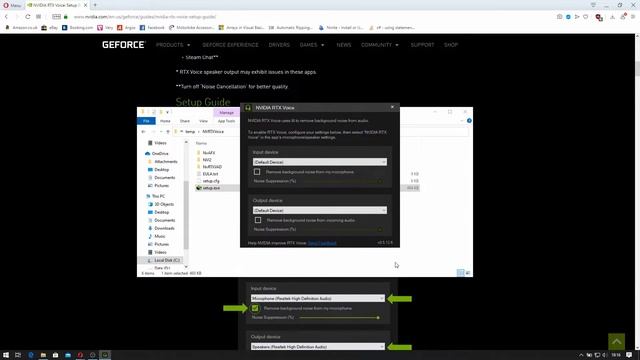Select the setup.exe file

[211, 188]
